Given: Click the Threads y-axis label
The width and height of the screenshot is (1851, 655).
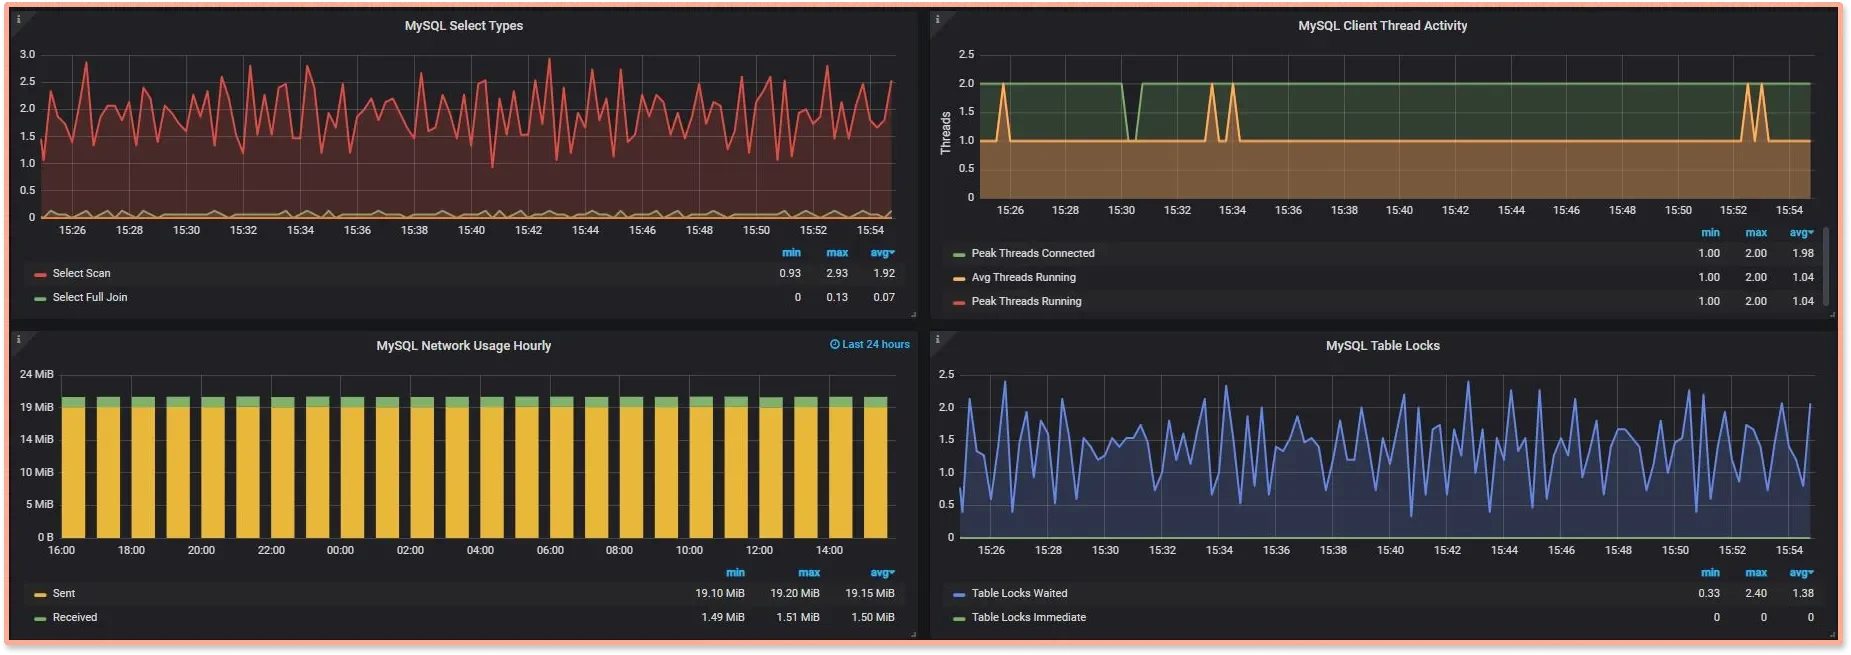Looking at the screenshot, I should (x=945, y=133).
